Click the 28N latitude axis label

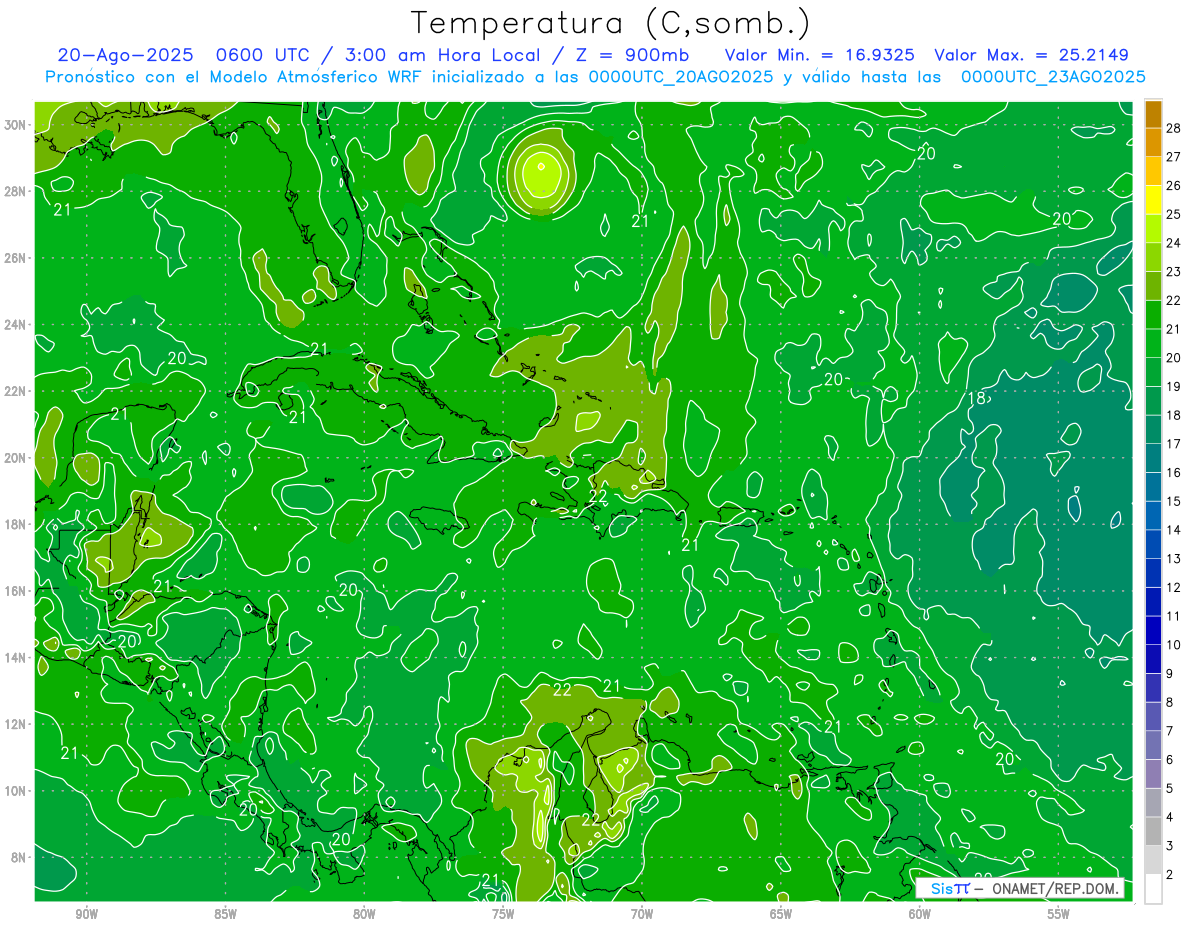point(15,191)
